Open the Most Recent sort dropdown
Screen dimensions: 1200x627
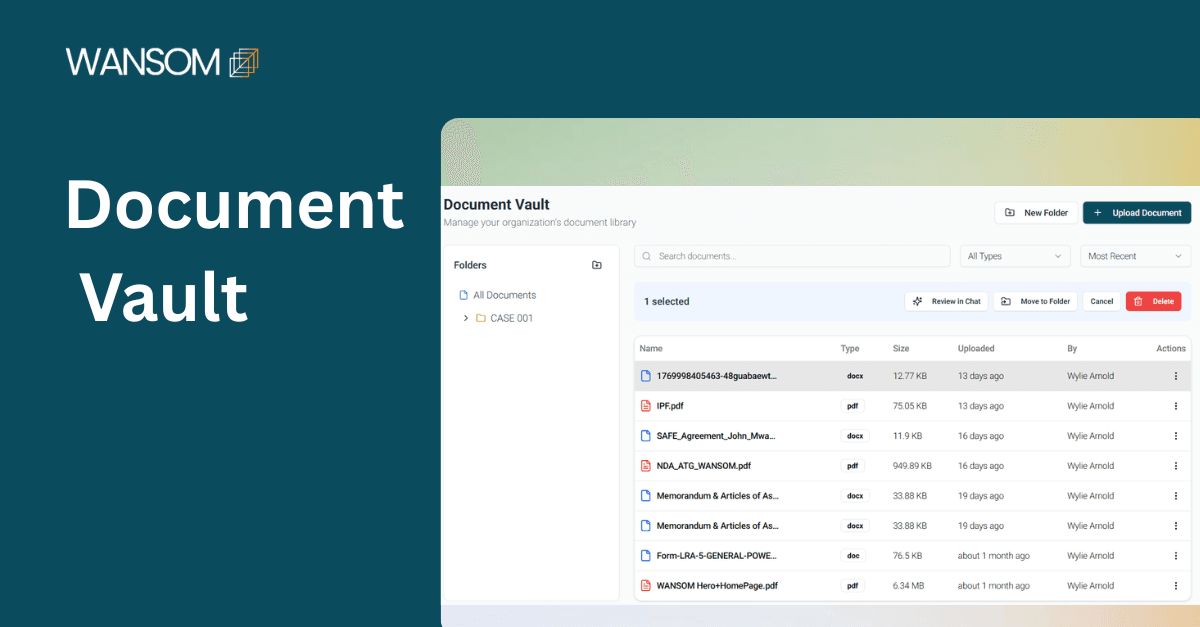(x=1135, y=256)
